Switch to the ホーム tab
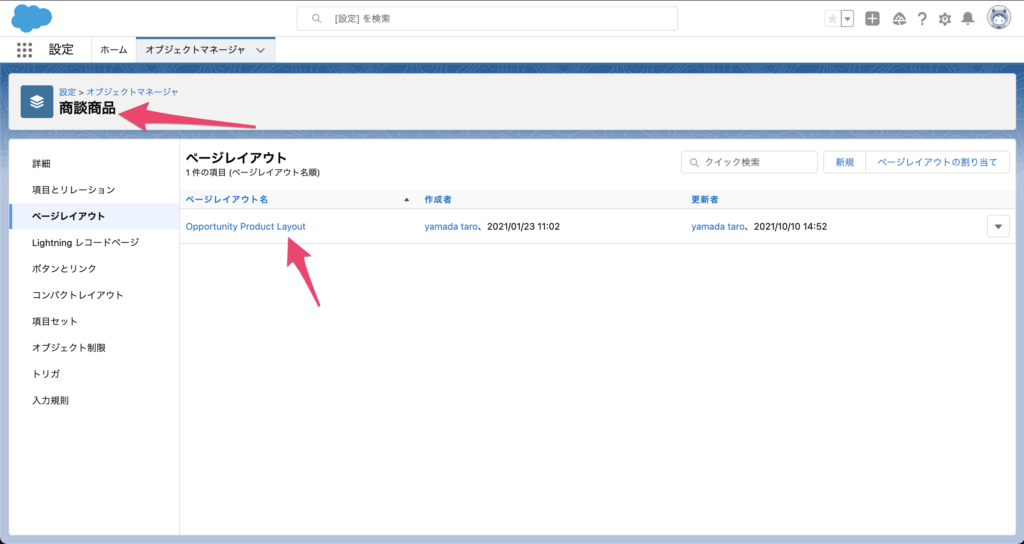Screen dimensions: 1024x544 click(114, 50)
